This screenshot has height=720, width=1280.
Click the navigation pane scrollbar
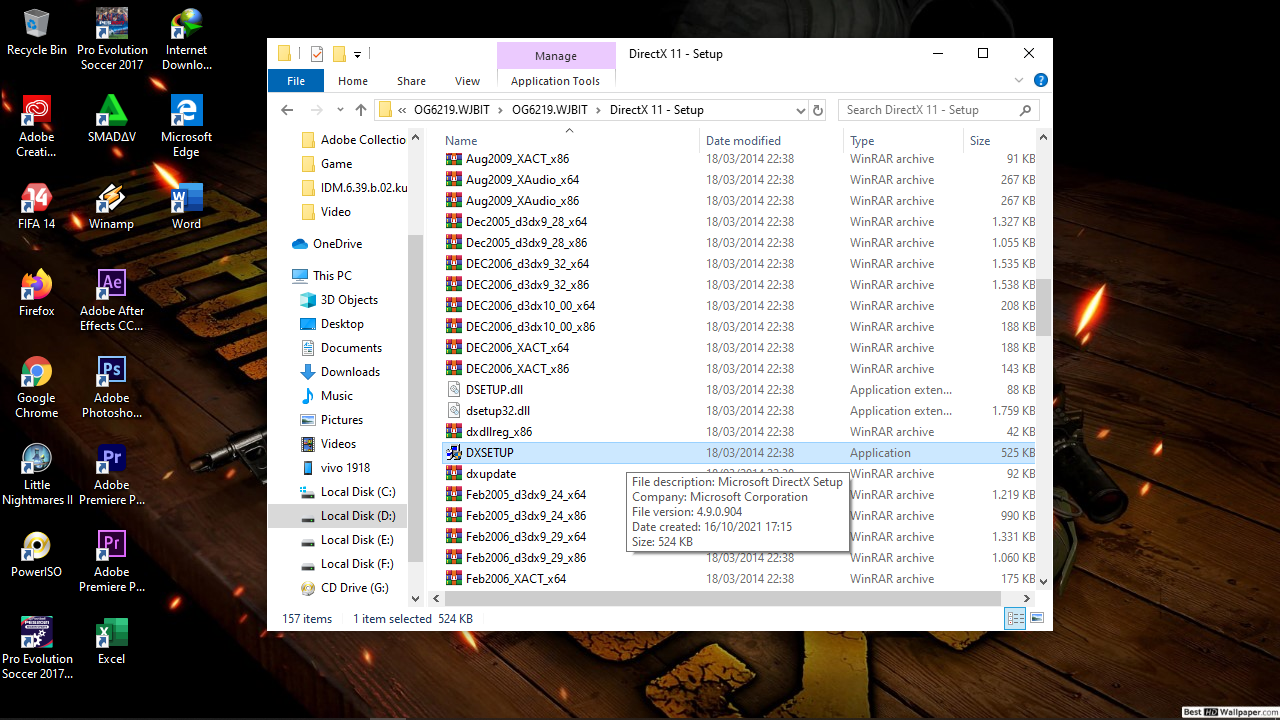tap(416, 400)
